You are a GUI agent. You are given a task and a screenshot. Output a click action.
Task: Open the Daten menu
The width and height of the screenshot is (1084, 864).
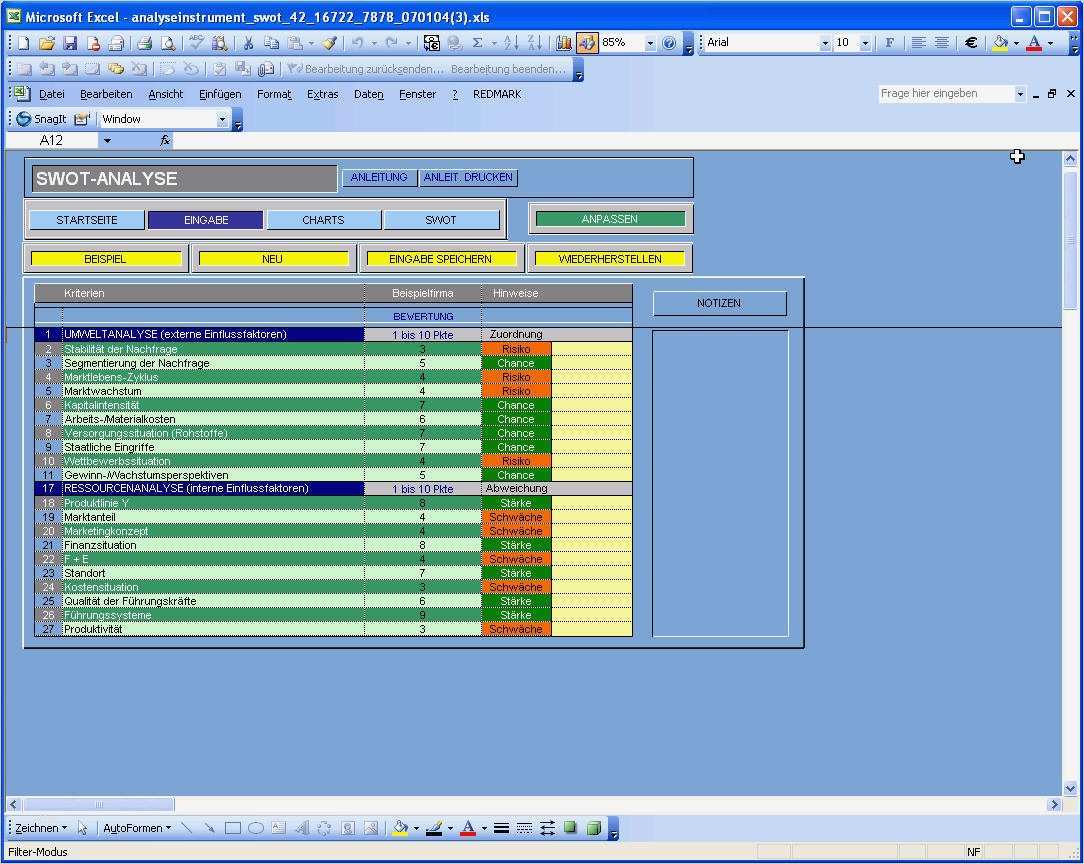pyautogui.click(x=368, y=93)
